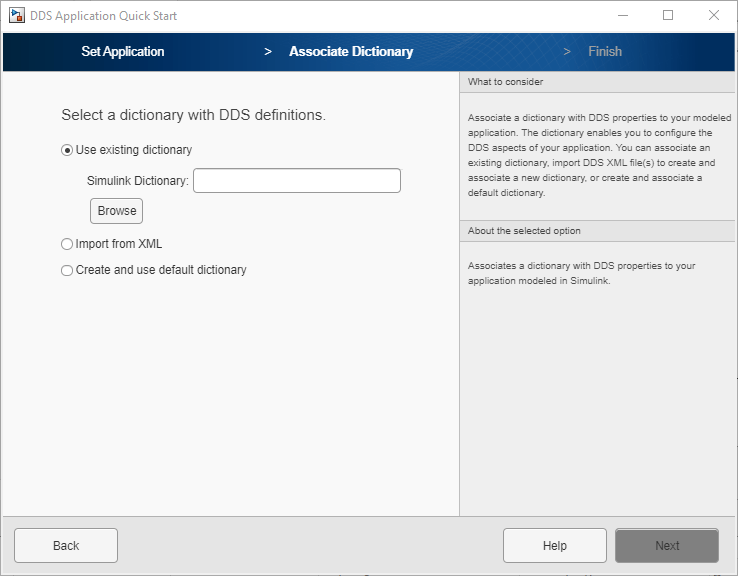The height and width of the screenshot is (576, 738).
Task: Maximize the Quick Start window
Action: pos(668,16)
